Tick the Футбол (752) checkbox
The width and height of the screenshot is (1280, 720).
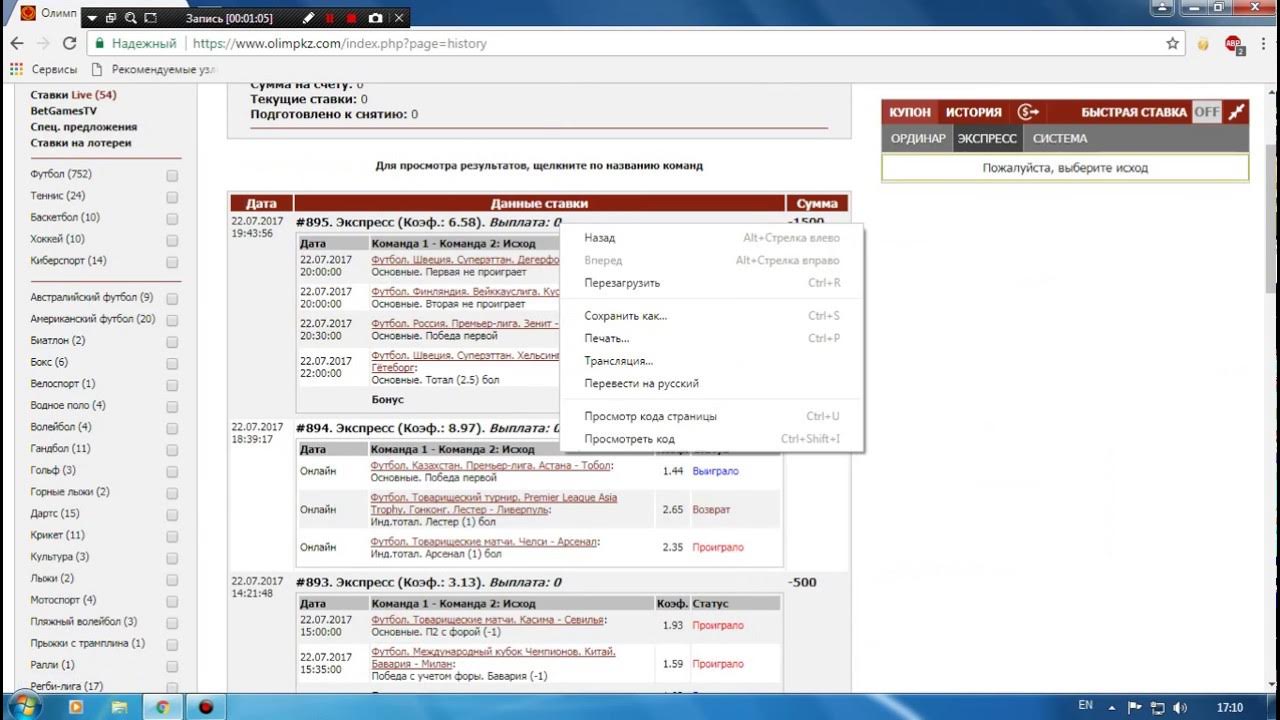pos(172,175)
